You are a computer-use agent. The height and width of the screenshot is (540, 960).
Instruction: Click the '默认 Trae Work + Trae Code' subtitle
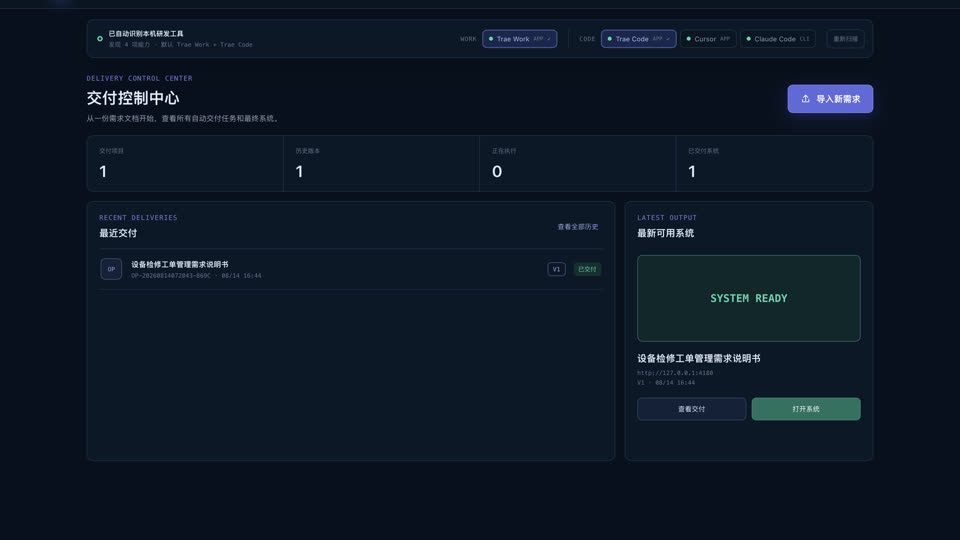click(206, 45)
